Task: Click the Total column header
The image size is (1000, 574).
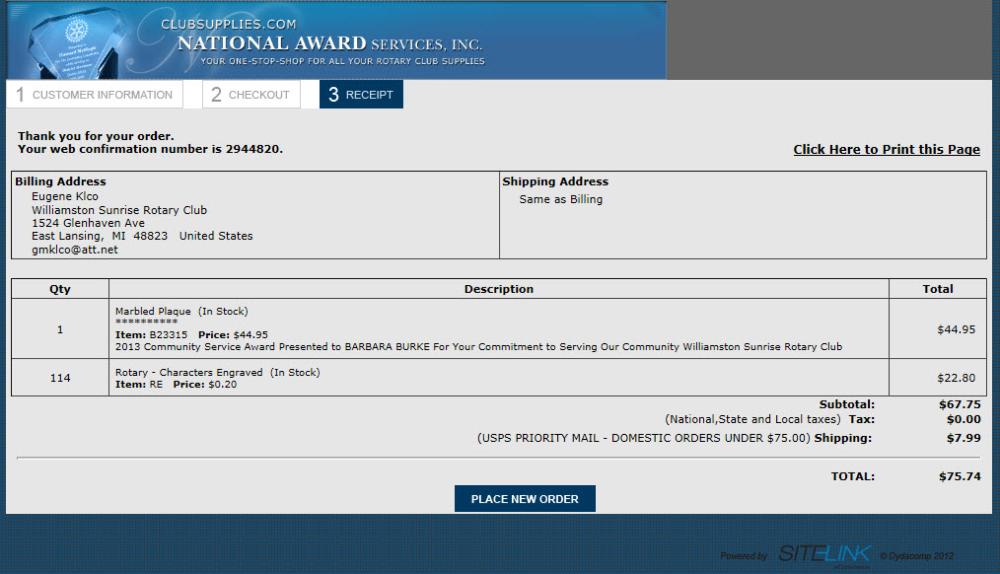Action: pyautogui.click(x=938, y=289)
